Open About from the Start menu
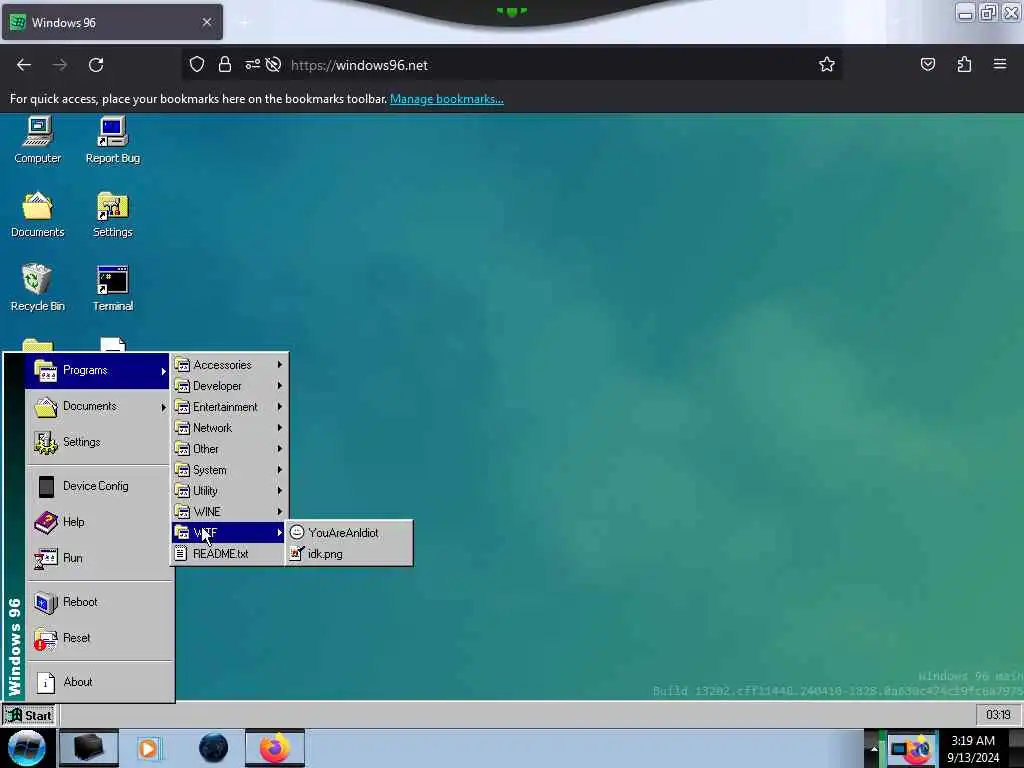Screen dimensions: 1024x768 point(97,682)
